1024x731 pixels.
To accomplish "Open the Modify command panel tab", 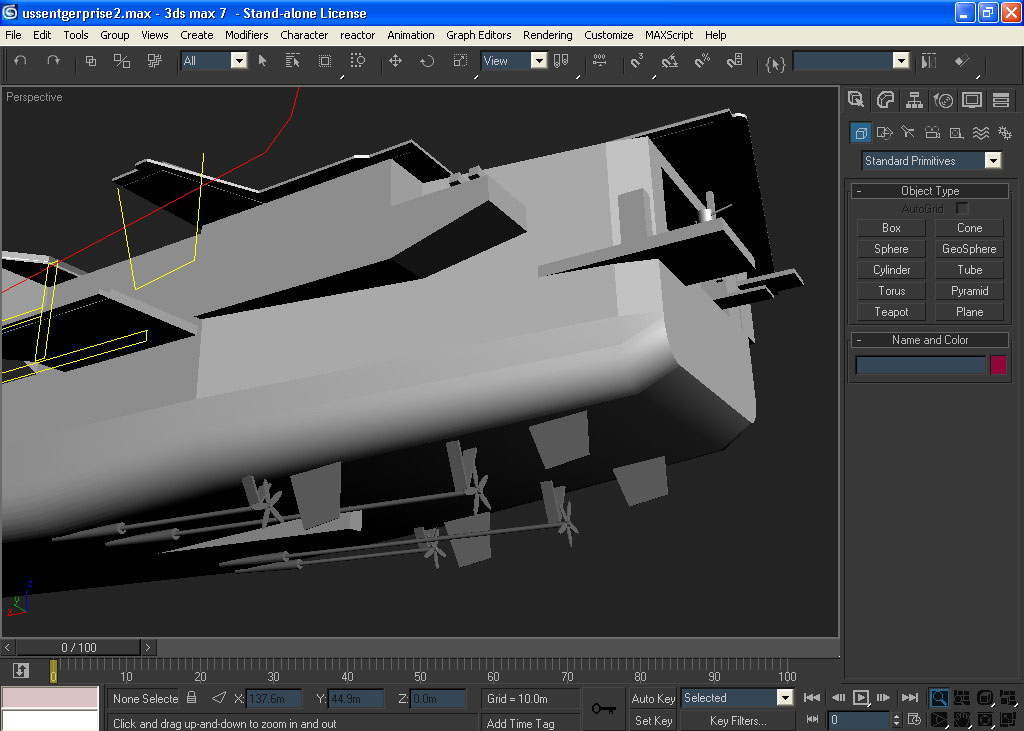I will 885,99.
